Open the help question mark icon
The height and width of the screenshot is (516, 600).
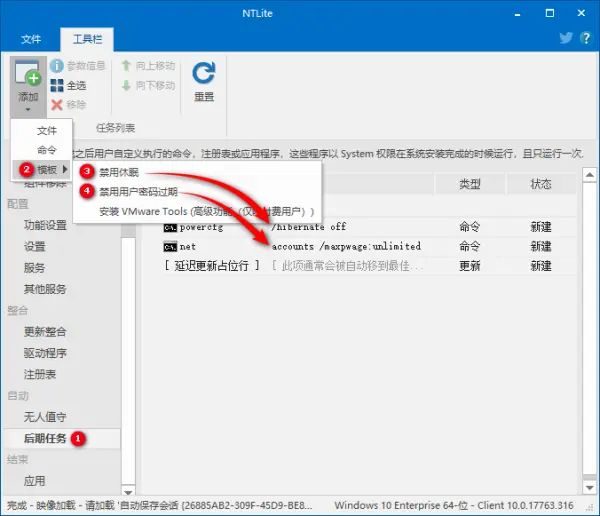click(x=585, y=38)
